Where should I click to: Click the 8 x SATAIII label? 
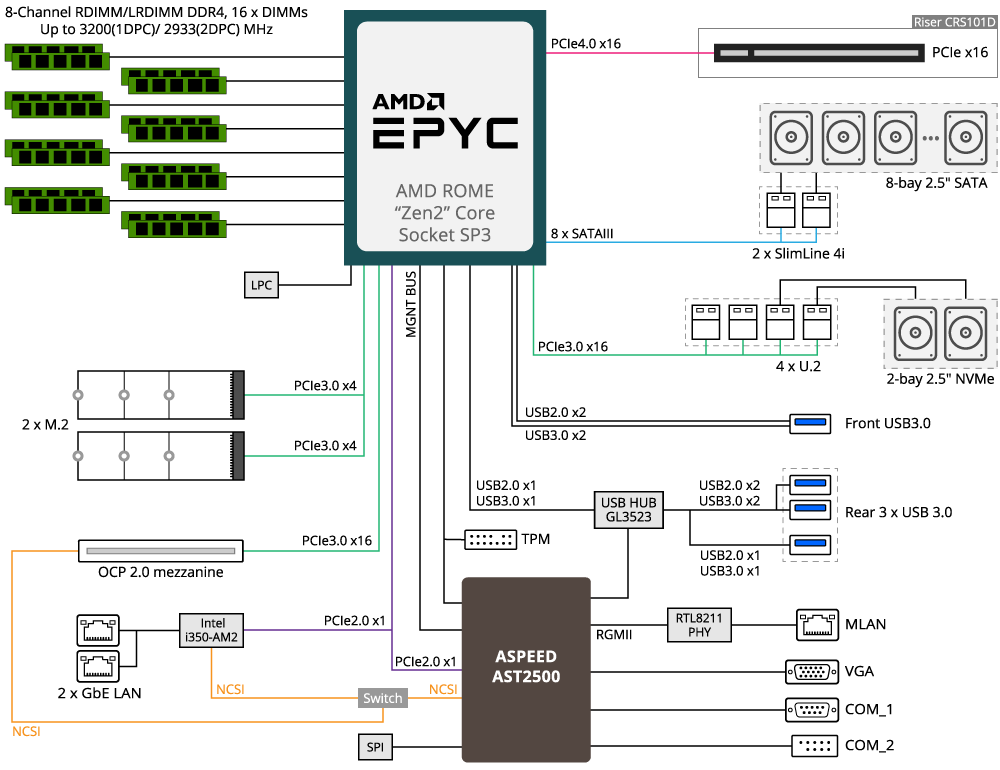[x=582, y=234]
